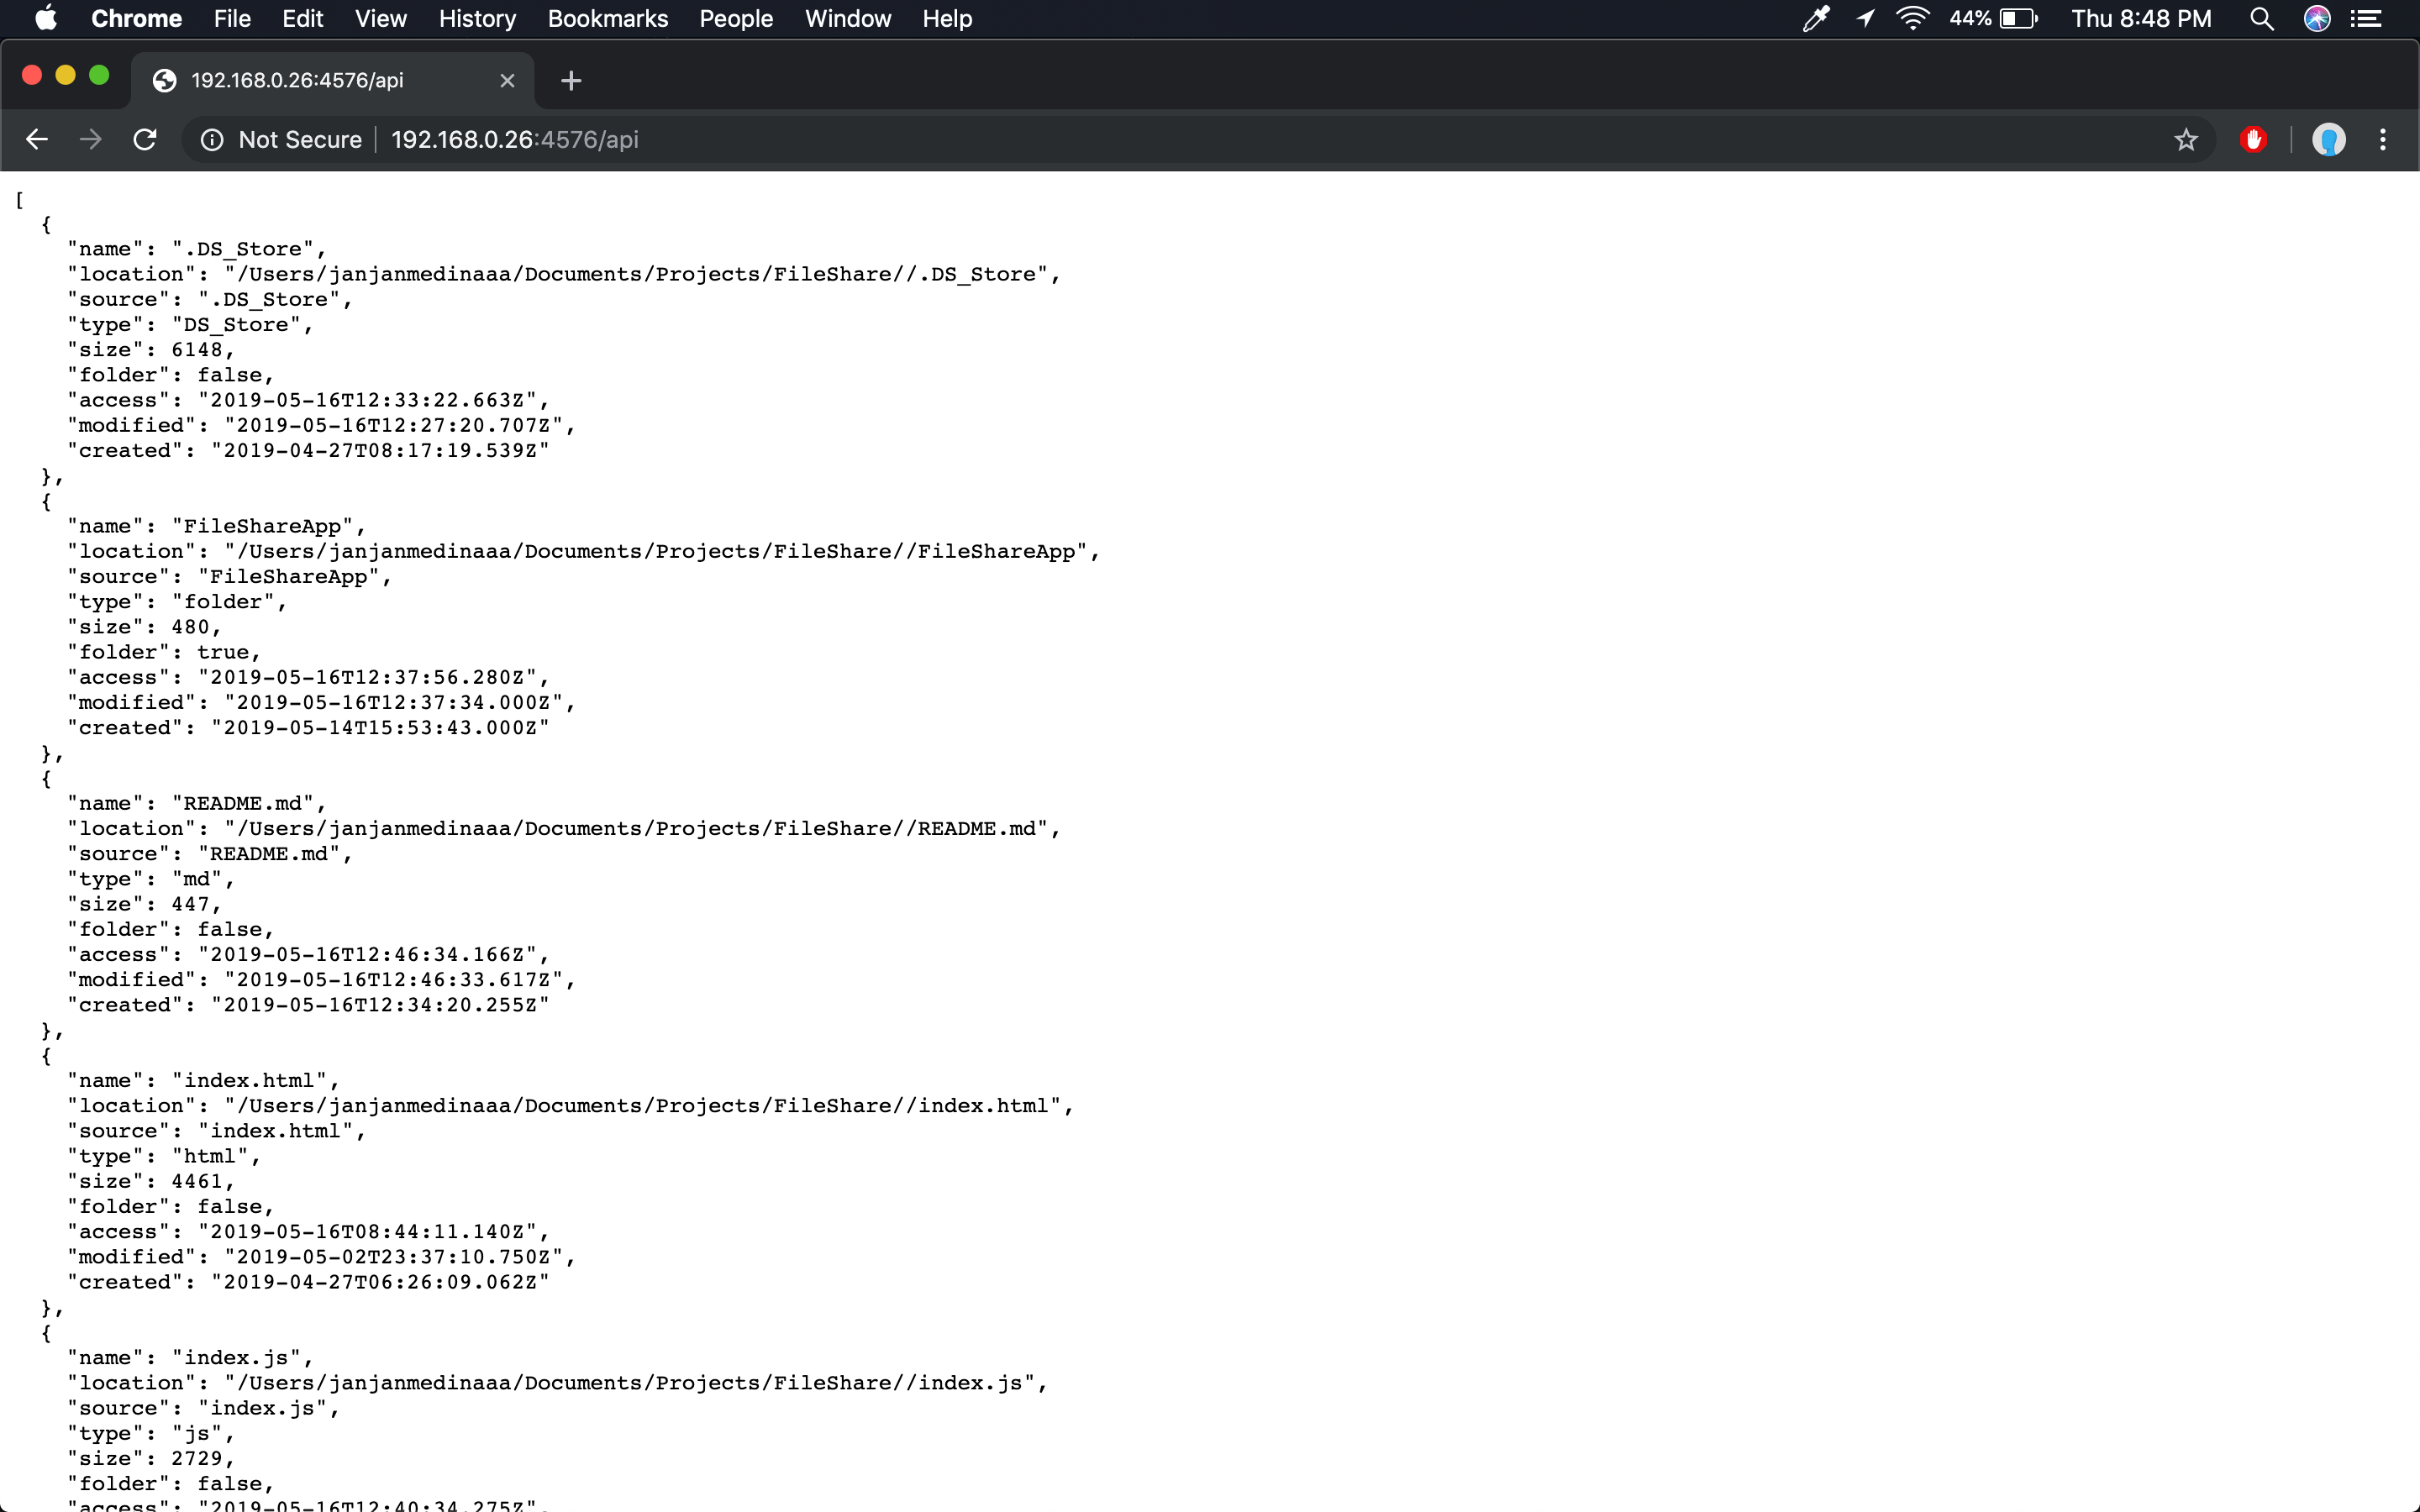Click the Wi-Fi status icon
Screen dimensions: 2420x1512
coord(1912,18)
